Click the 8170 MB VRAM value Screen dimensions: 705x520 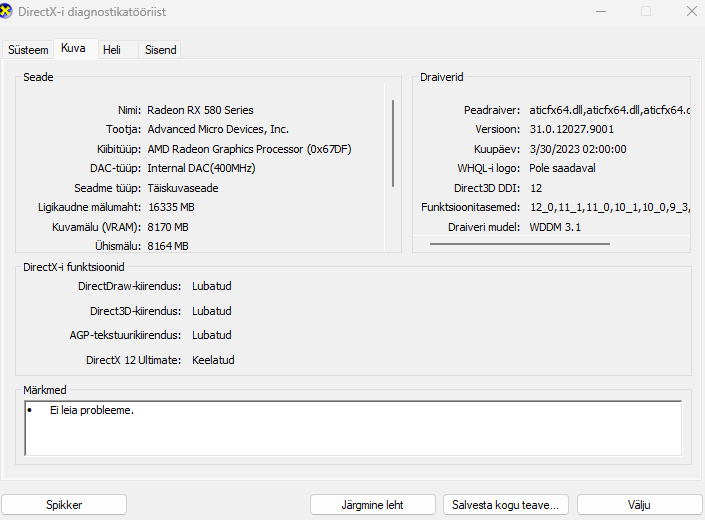pos(168,227)
